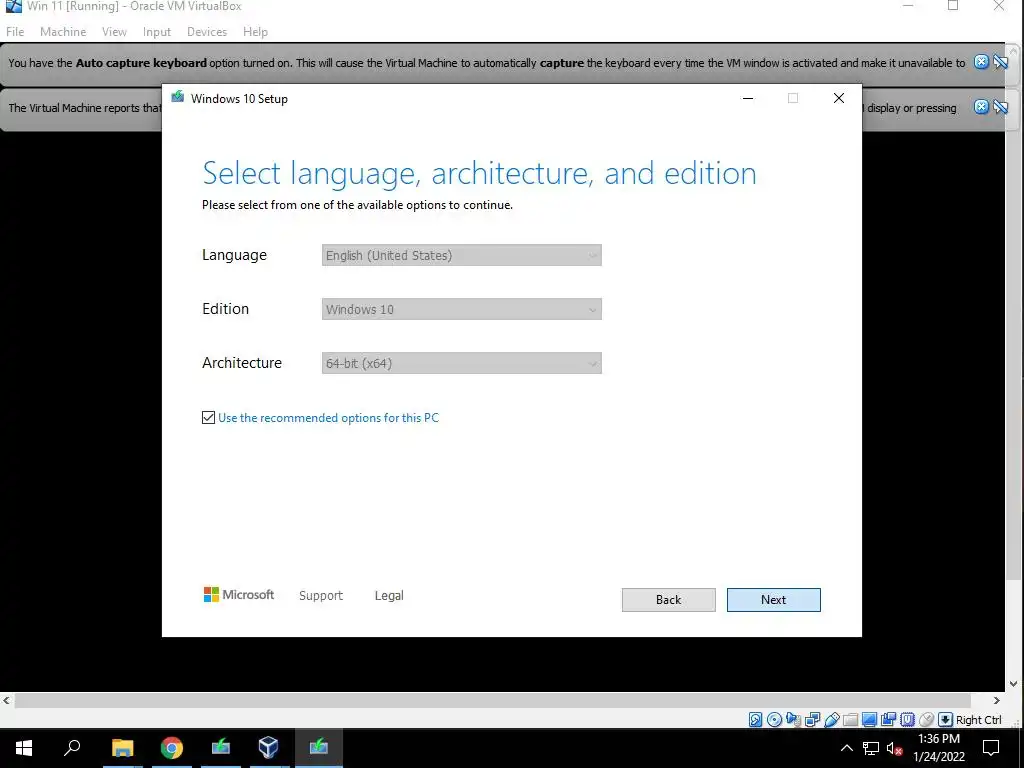The width and height of the screenshot is (1024, 768).
Task: Click the Back button
Action: pos(668,600)
